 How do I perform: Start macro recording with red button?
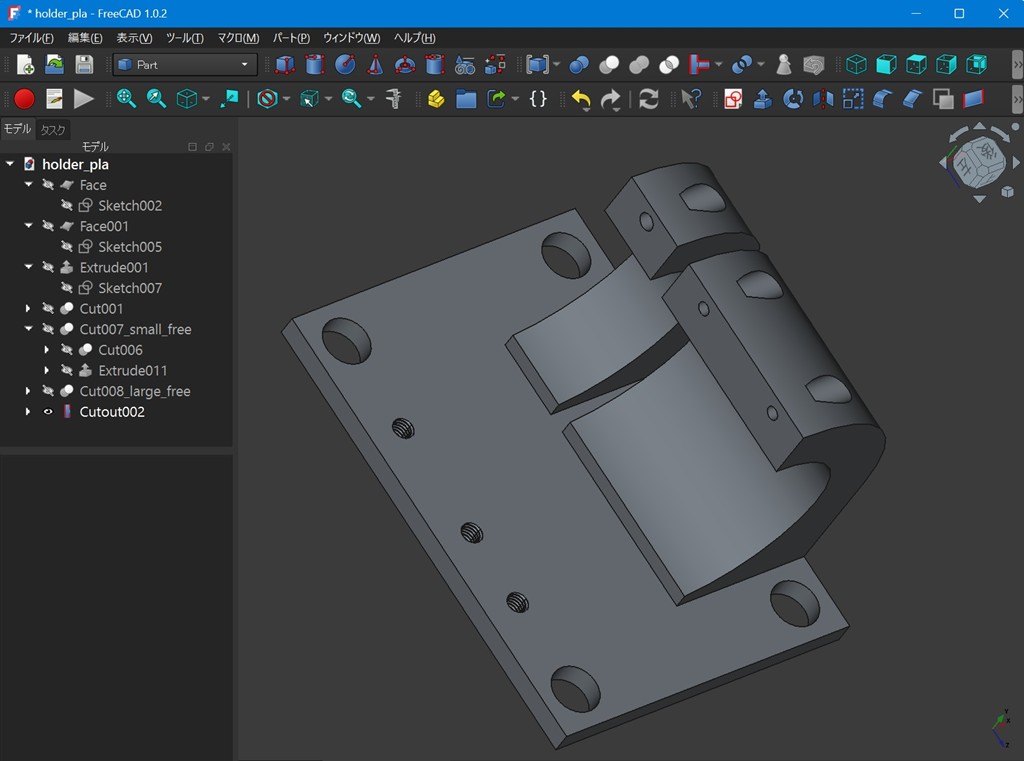coord(24,99)
